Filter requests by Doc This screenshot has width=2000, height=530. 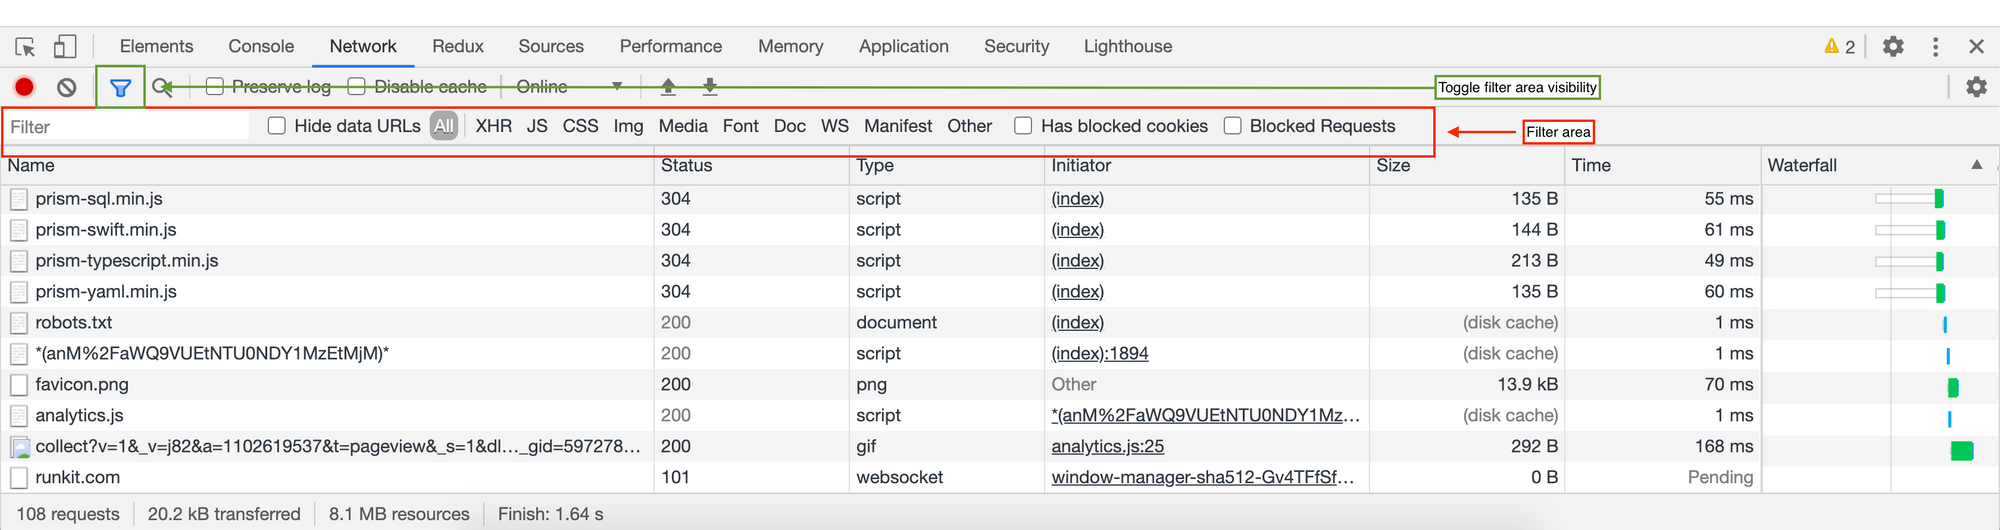789,126
